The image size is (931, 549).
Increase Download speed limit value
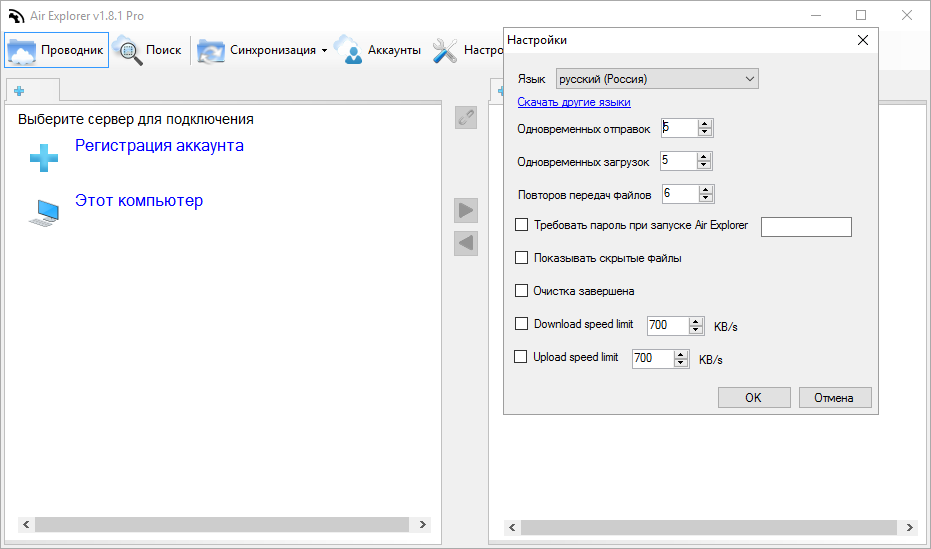coord(696,321)
